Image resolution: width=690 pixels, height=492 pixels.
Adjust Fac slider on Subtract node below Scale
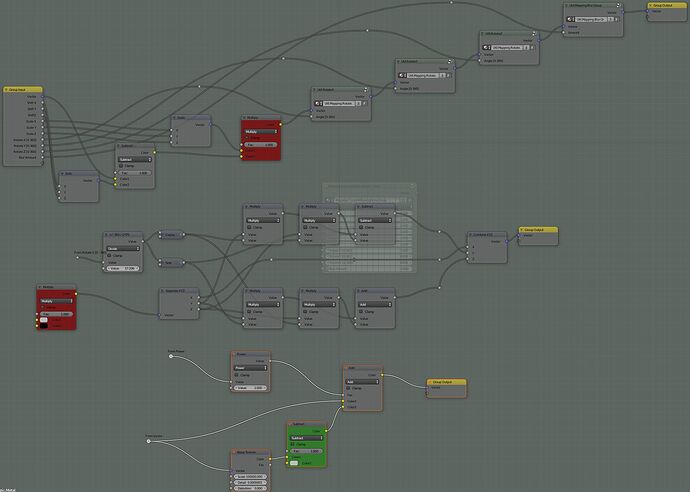[135, 173]
